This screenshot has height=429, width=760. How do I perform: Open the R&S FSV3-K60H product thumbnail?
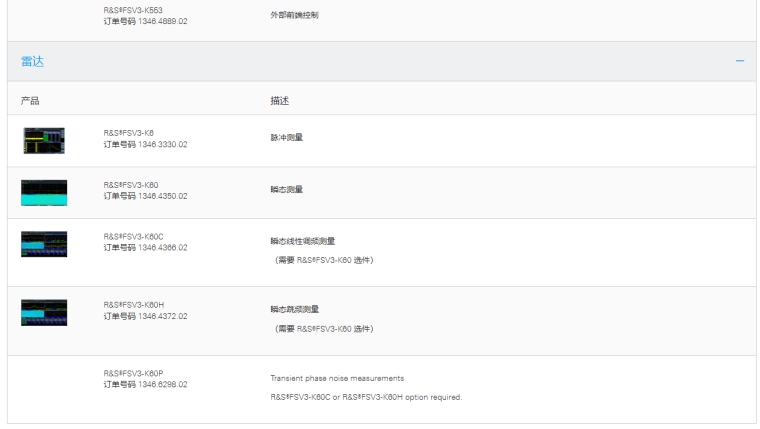44,312
